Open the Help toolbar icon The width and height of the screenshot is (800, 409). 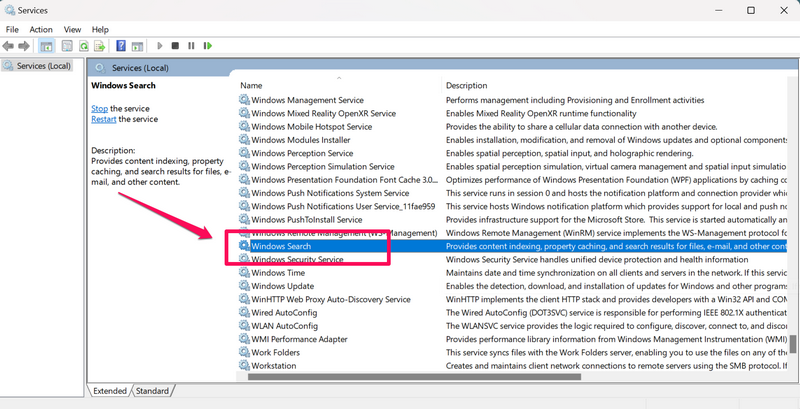(121, 46)
